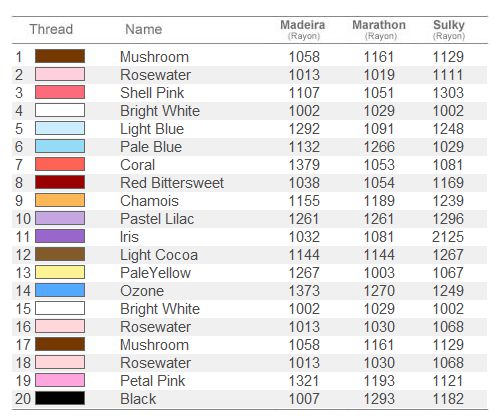Click the Name column header
Image resolution: width=500 pixels, height=420 pixels.
(144, 29)
